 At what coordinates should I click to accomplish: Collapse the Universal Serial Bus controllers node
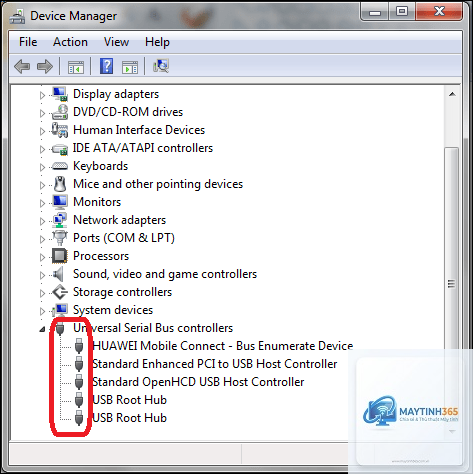(42, 329)
